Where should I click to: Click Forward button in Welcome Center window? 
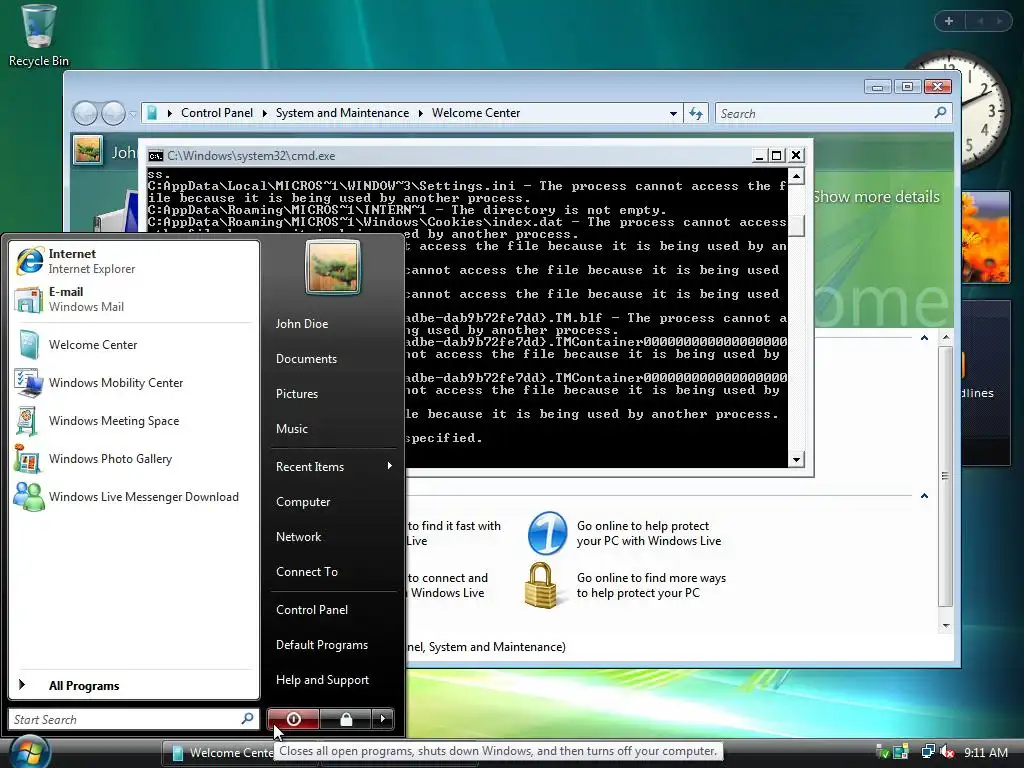114,114
